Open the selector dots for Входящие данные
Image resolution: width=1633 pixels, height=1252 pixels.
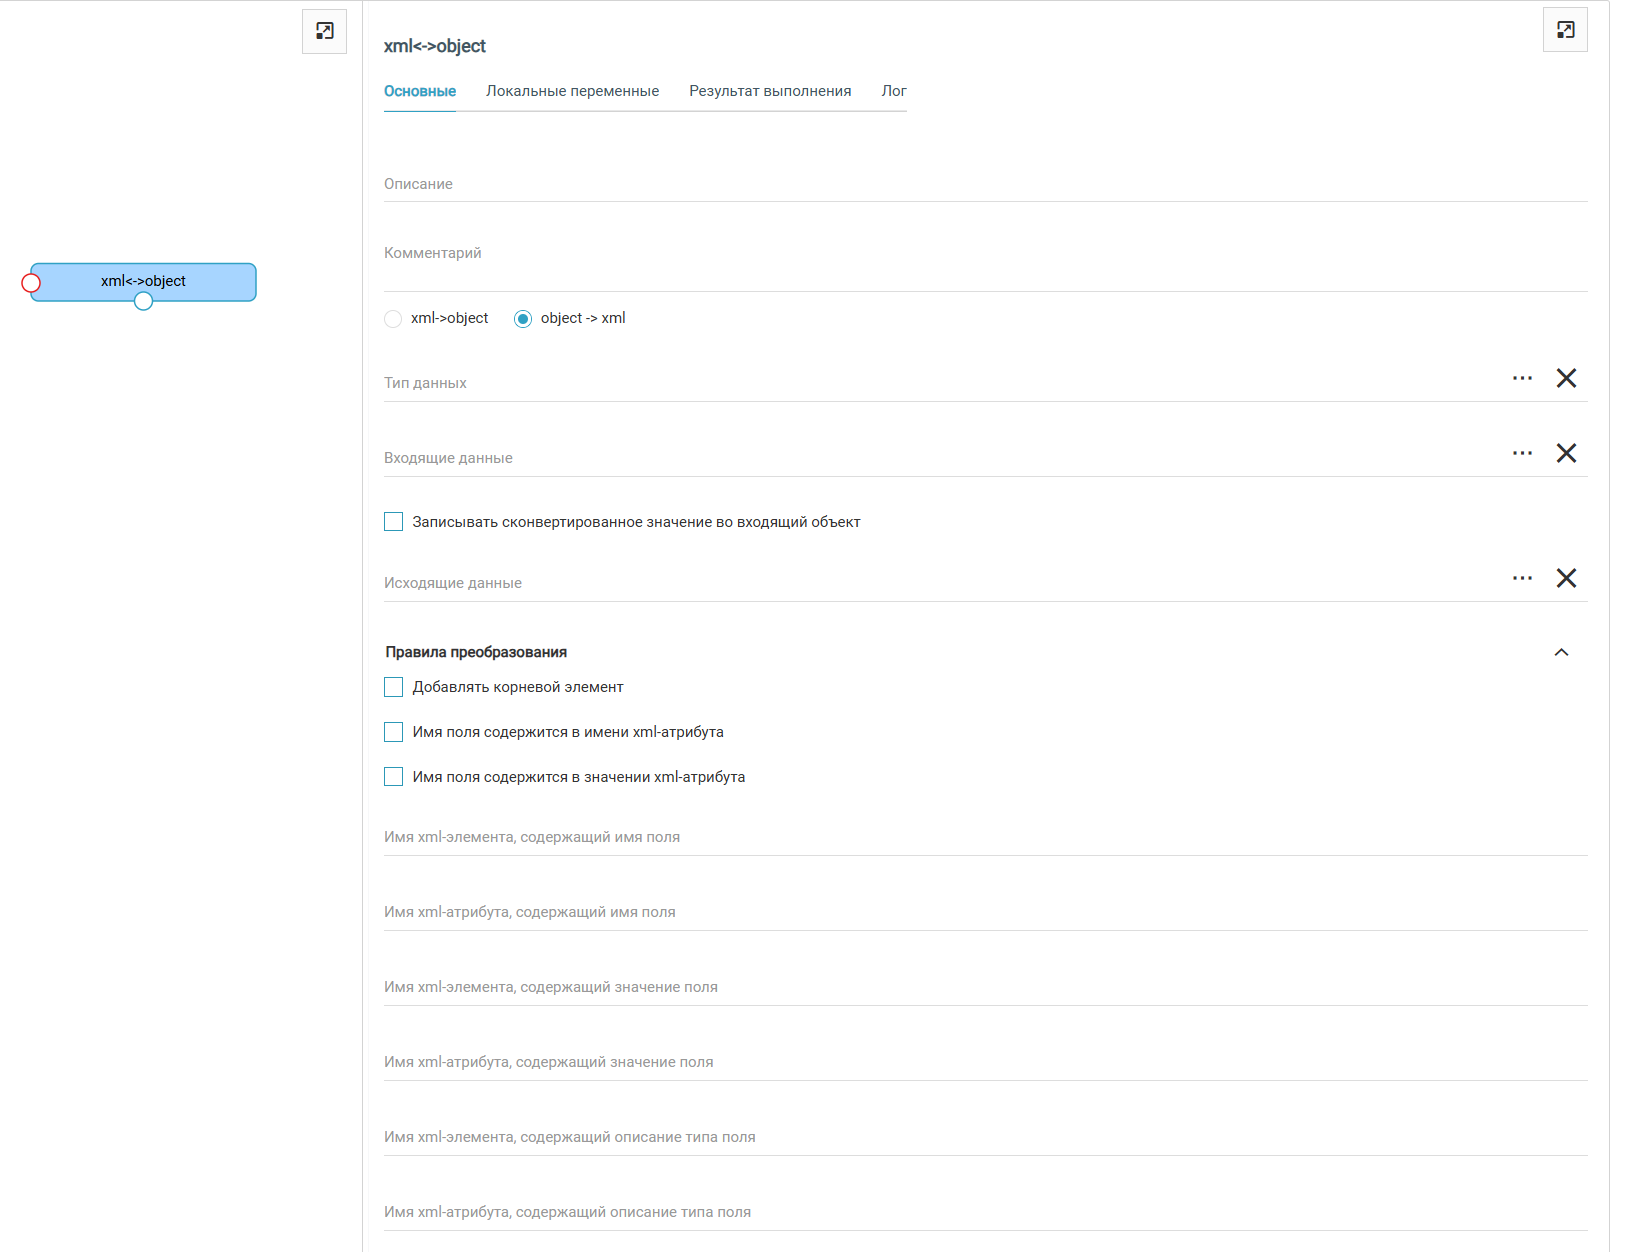click(1522, 453)
